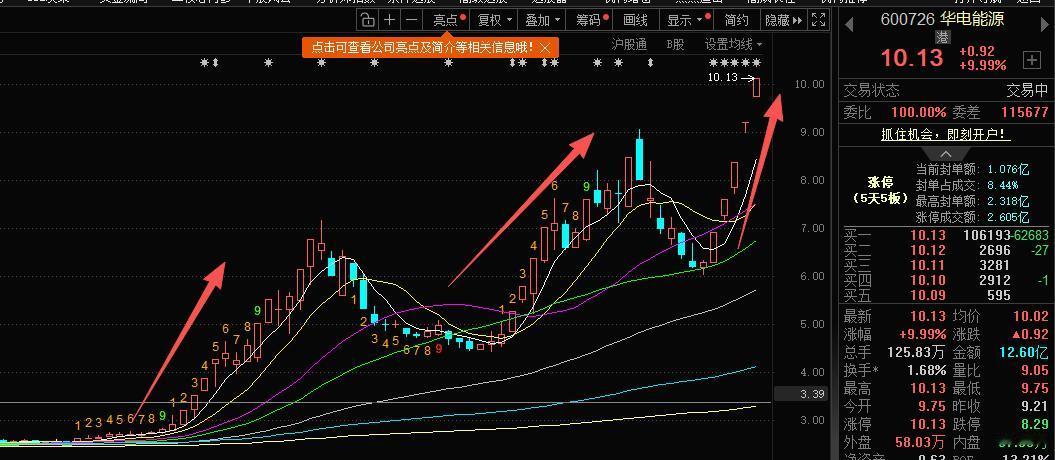Close the orange company highlights tooltip

pos(545,48)
